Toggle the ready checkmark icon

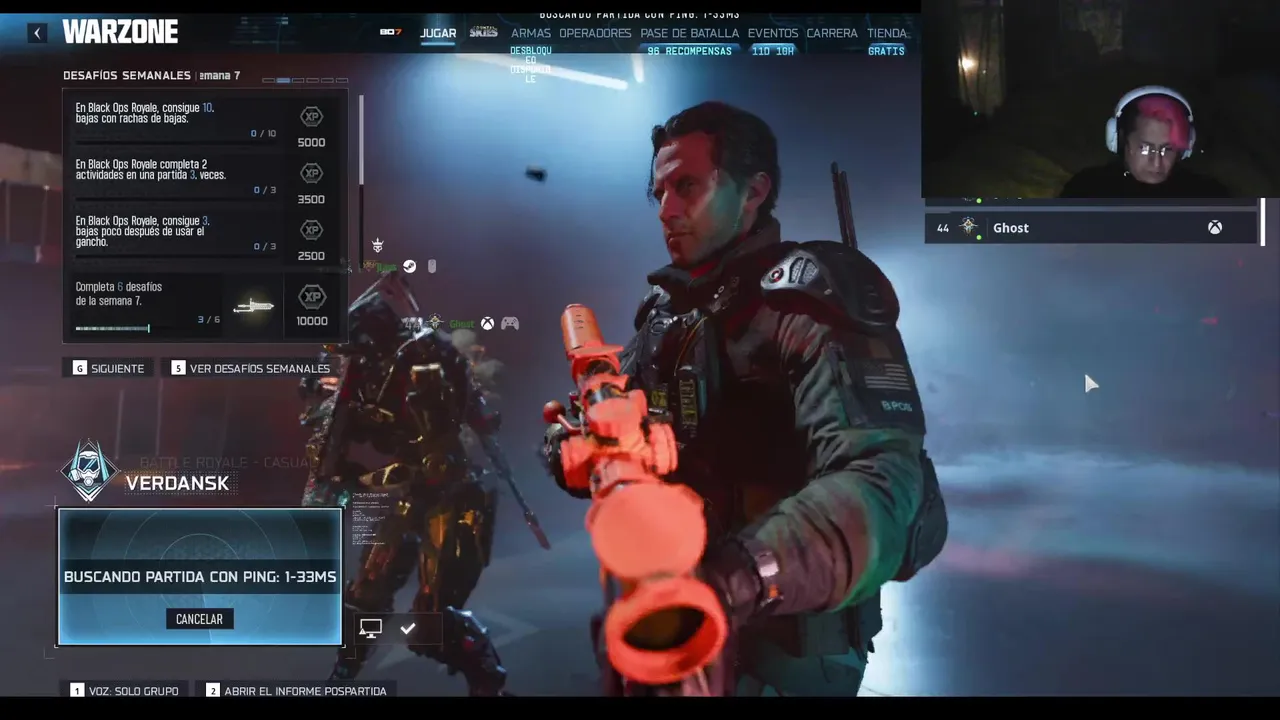coord(408,628)
